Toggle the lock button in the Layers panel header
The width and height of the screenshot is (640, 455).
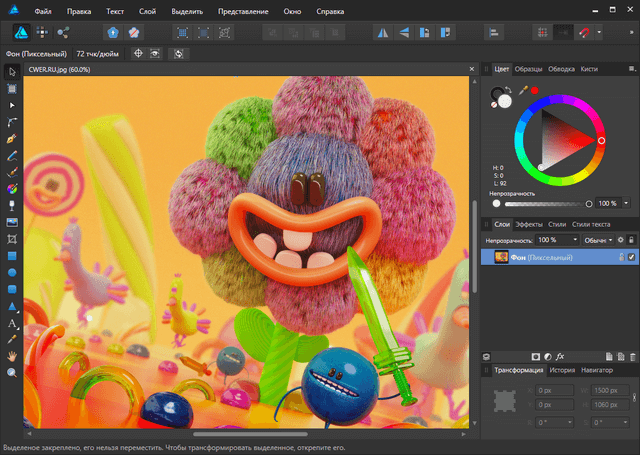click(631, 240)
